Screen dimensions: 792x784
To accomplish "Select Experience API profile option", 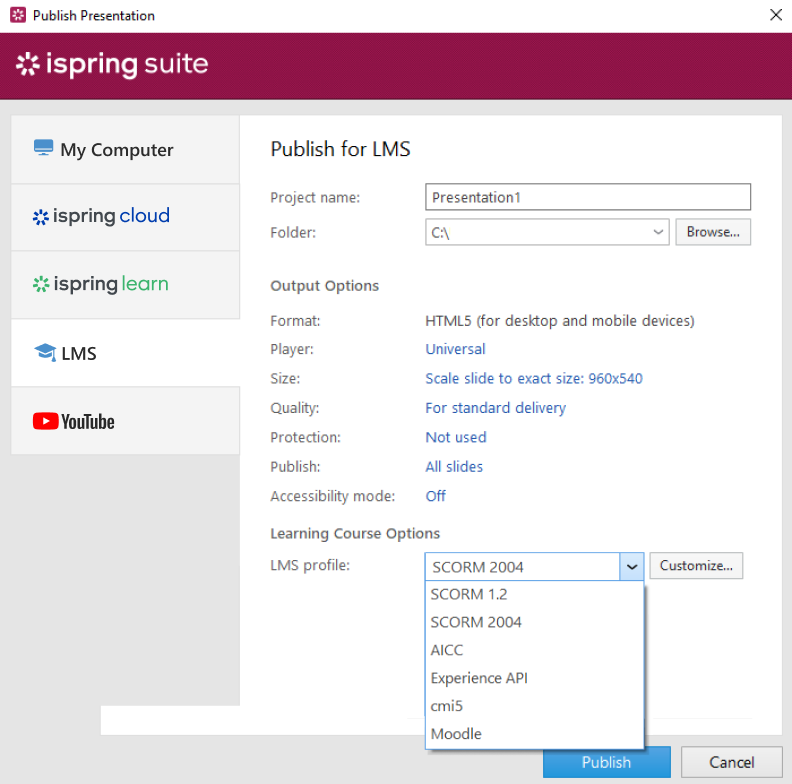I will 534,678.
